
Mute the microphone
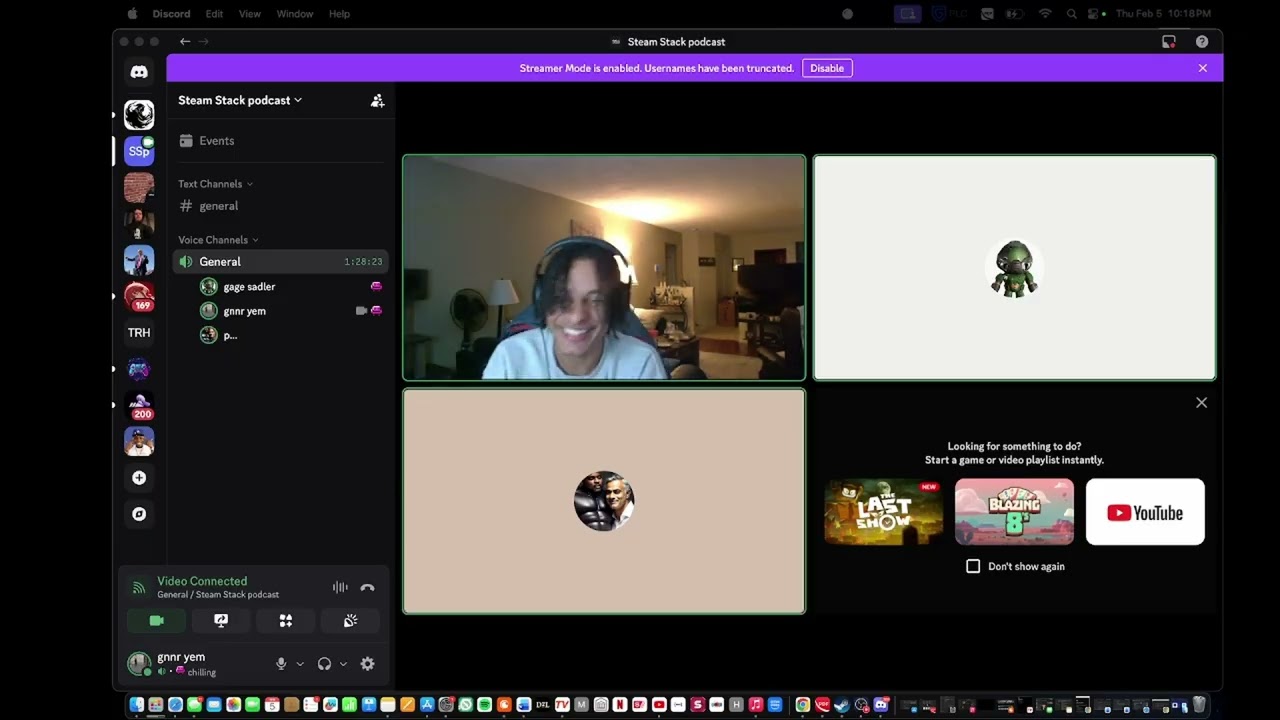(281, 664)
